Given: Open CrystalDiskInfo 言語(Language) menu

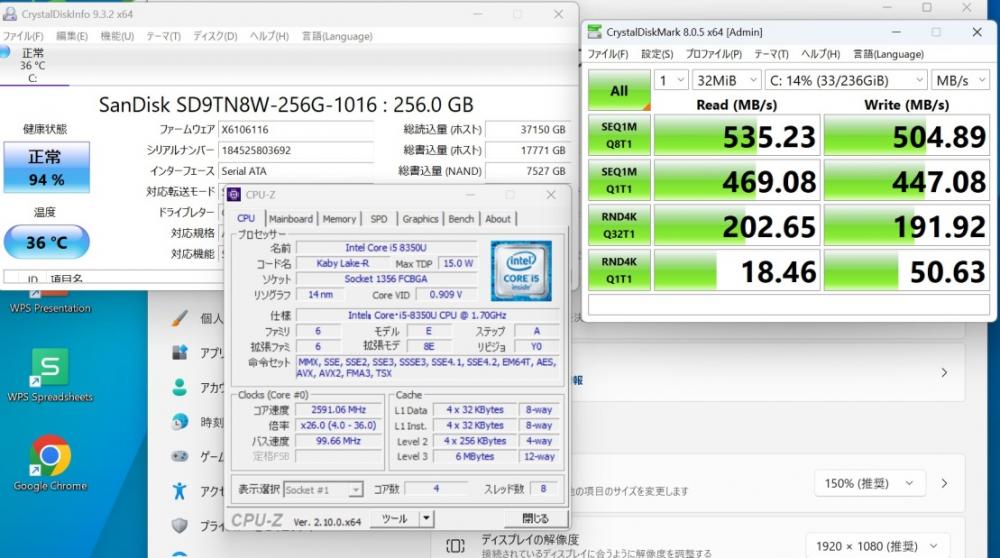Looking at the screenshot, I should [x=337, y=36].
